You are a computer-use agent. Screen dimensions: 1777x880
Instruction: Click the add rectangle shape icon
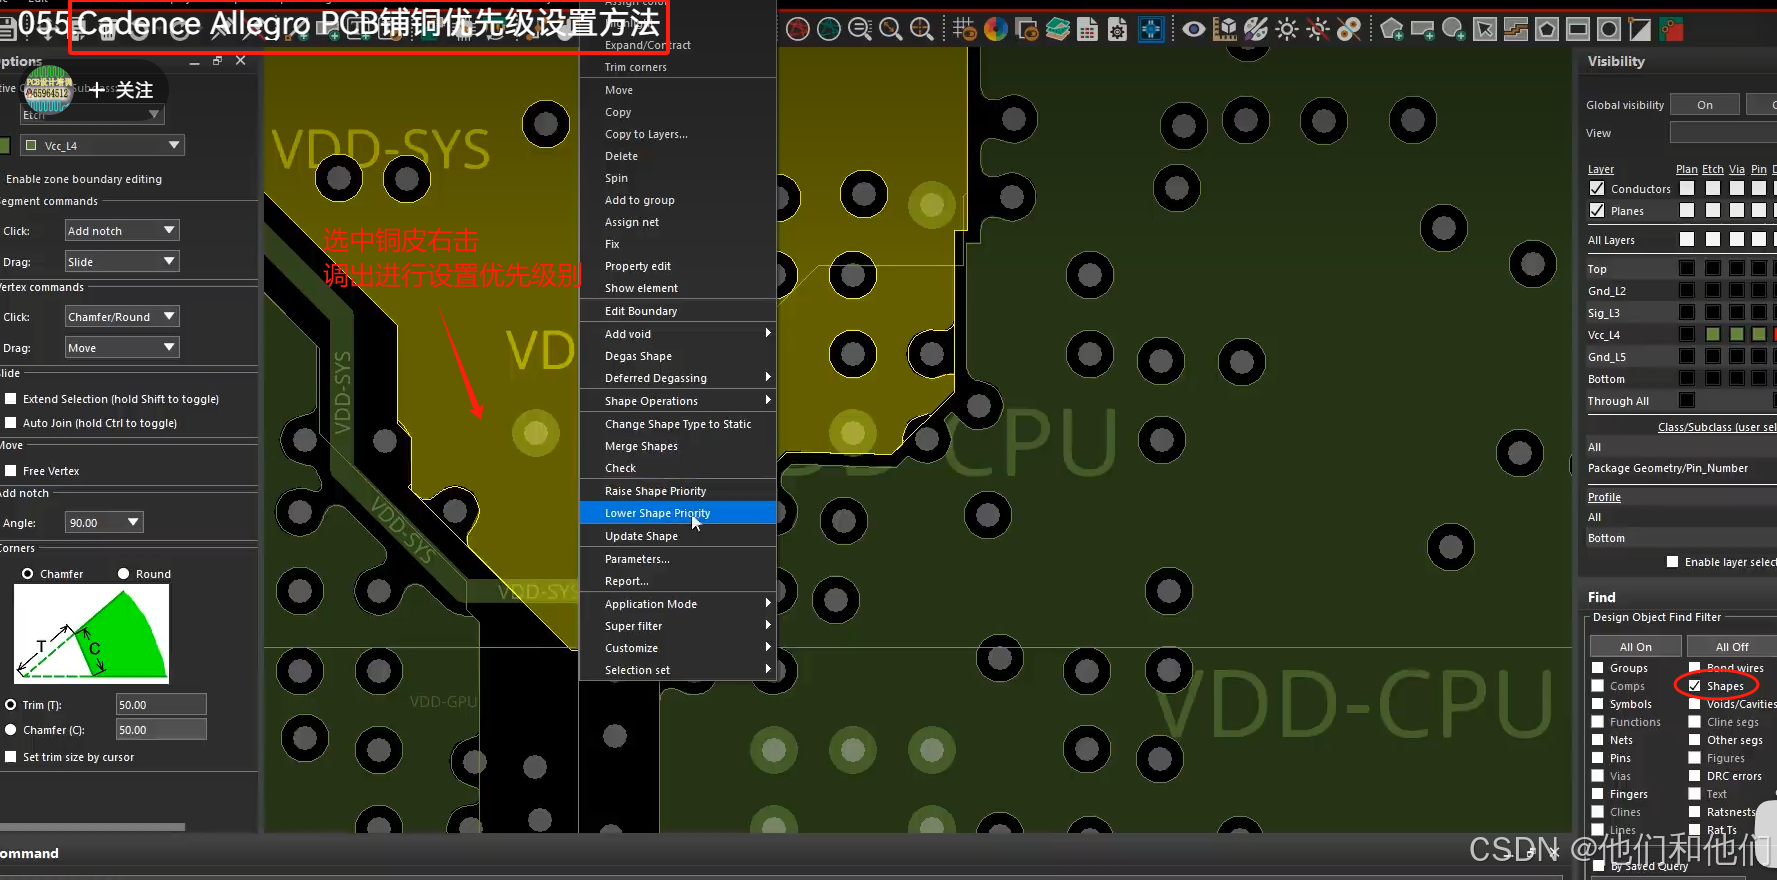[x=1423, y=29]
